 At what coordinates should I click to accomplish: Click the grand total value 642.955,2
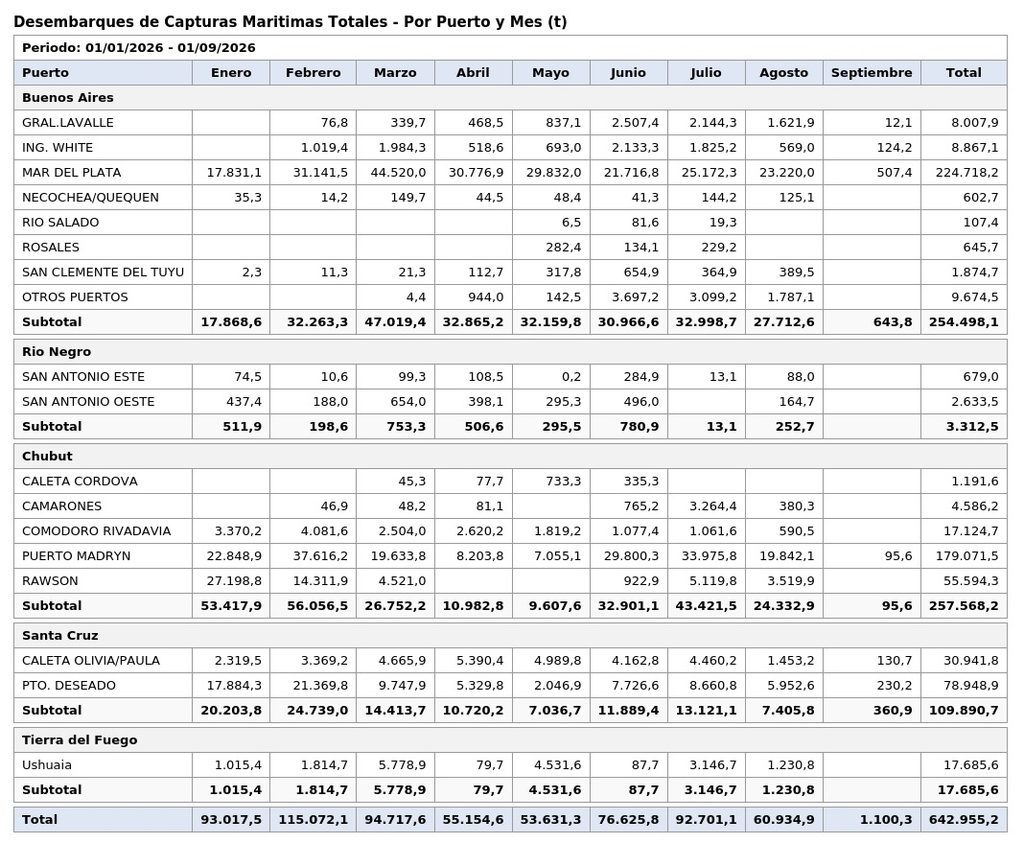964,819
